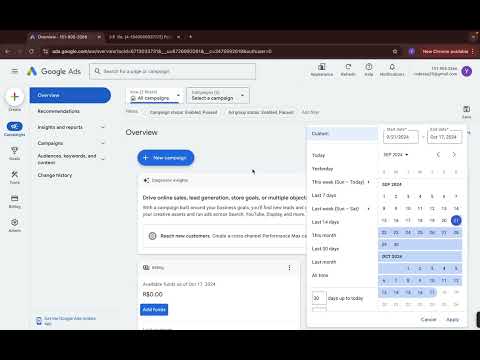Open the purple account avatar
The image size is (480, 360).
(x=467, y=71)
